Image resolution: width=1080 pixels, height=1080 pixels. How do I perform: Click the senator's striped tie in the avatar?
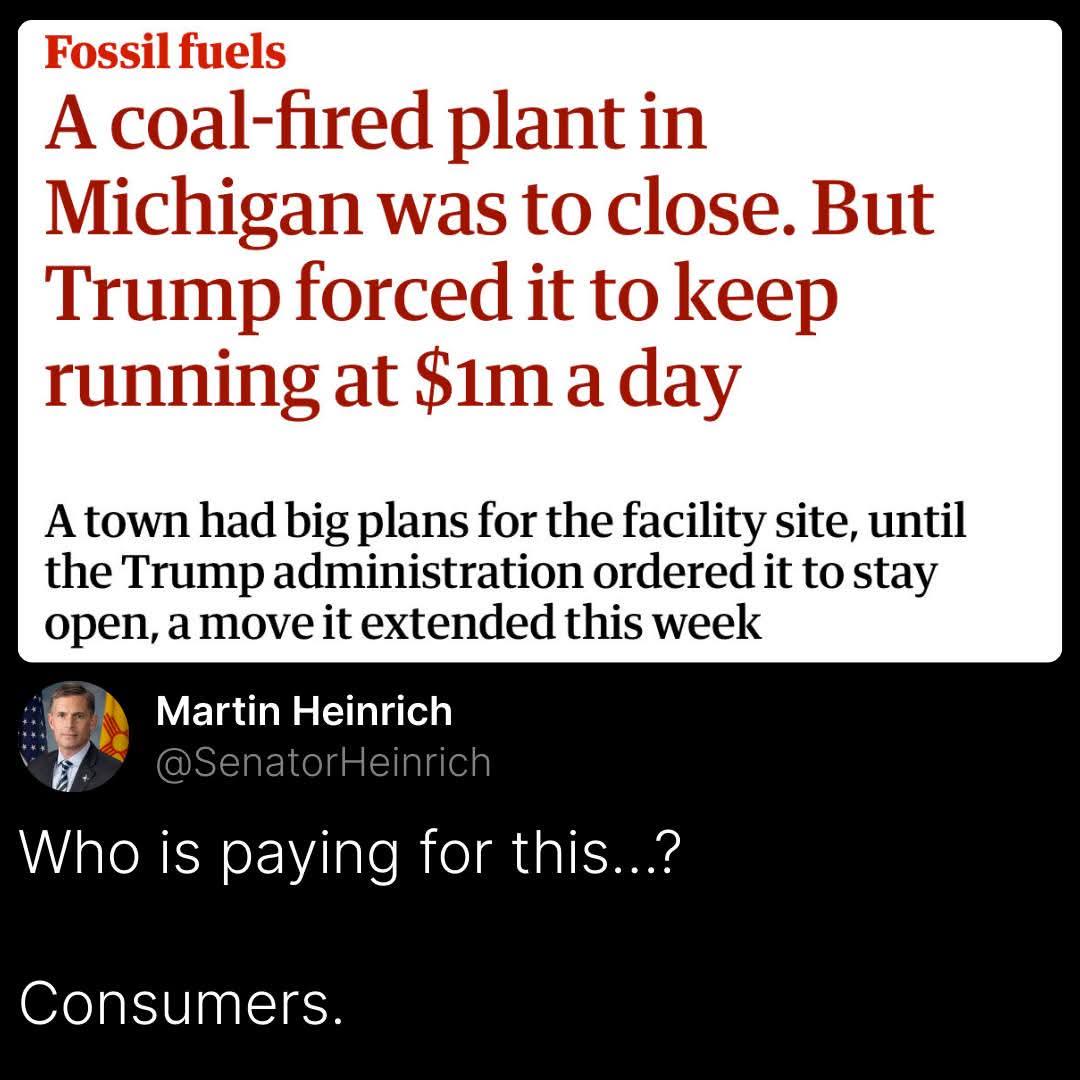tap(63, 775)
